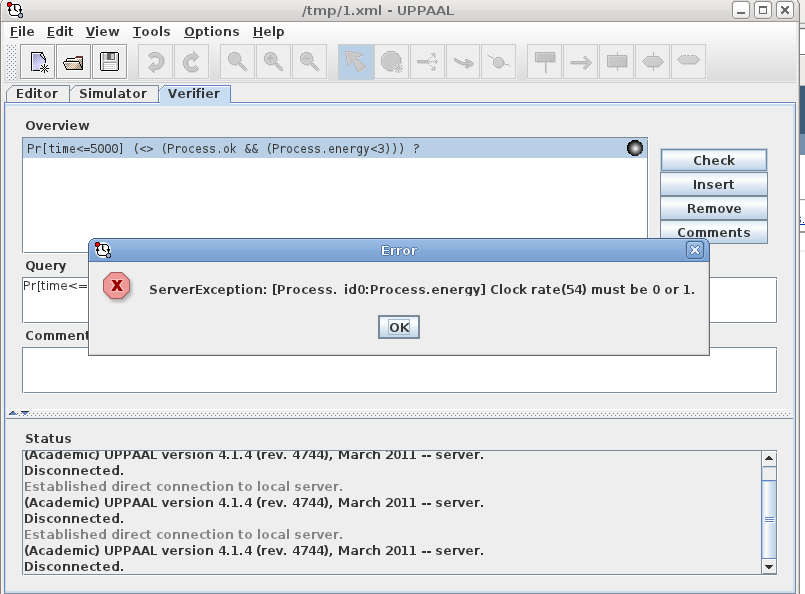Click the UPPAAL window icon in the title bar
Viewport: 805px width, 594px height.
tap(15, 10)
